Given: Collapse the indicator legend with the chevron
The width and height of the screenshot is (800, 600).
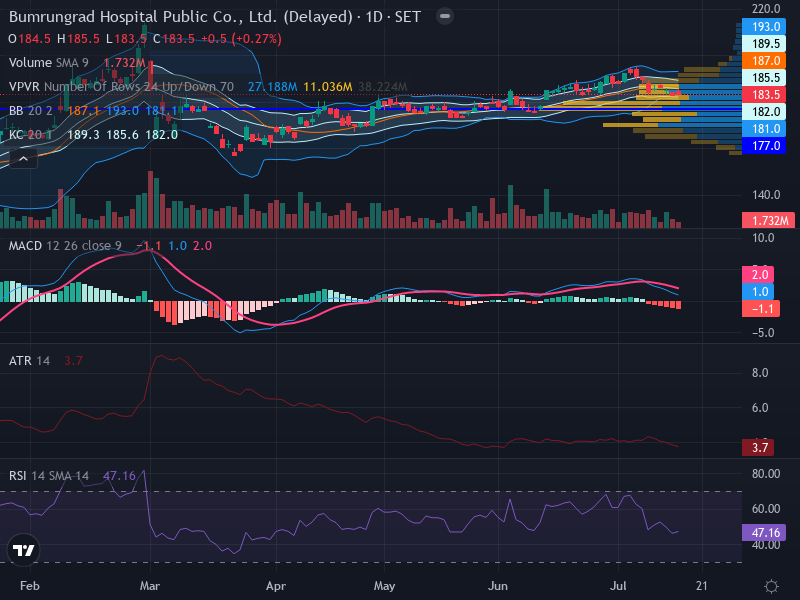Looking at the screenshot, I should pyautogui.click(x=23, y=159).
